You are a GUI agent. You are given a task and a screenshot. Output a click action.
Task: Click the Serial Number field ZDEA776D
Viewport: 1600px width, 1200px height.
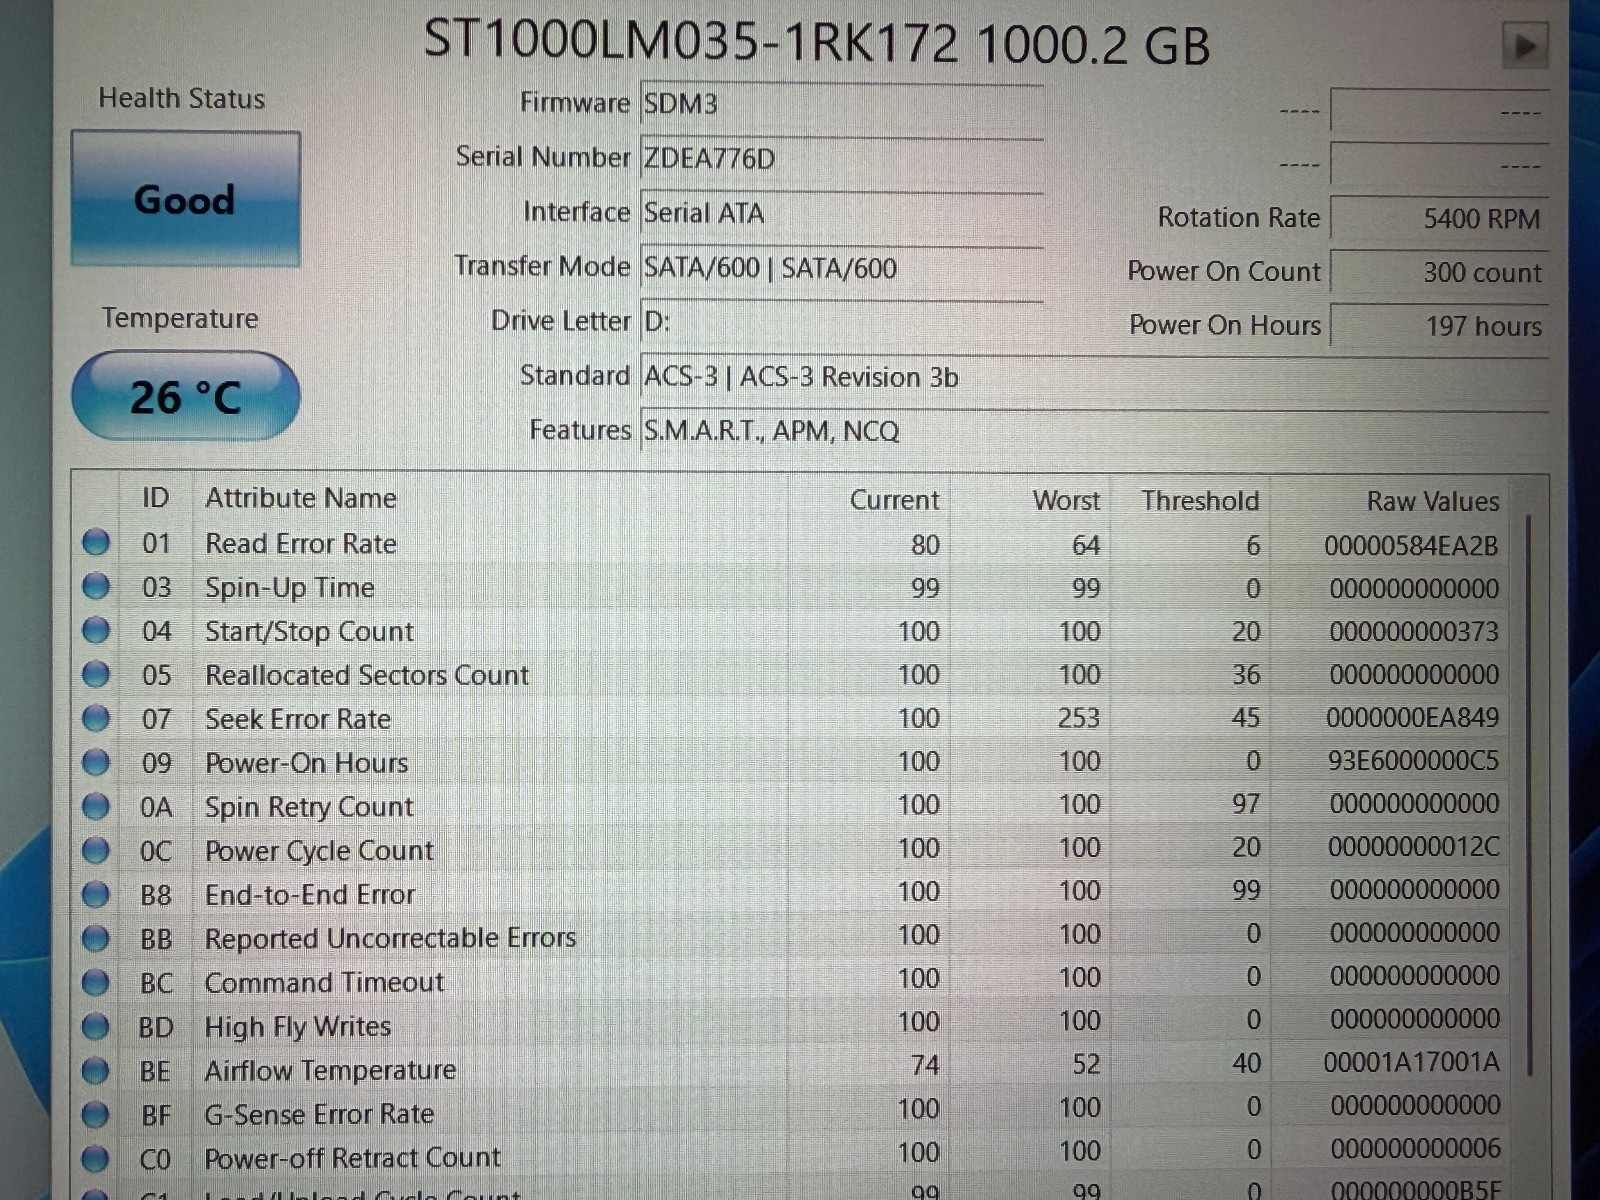pos(842,158)
